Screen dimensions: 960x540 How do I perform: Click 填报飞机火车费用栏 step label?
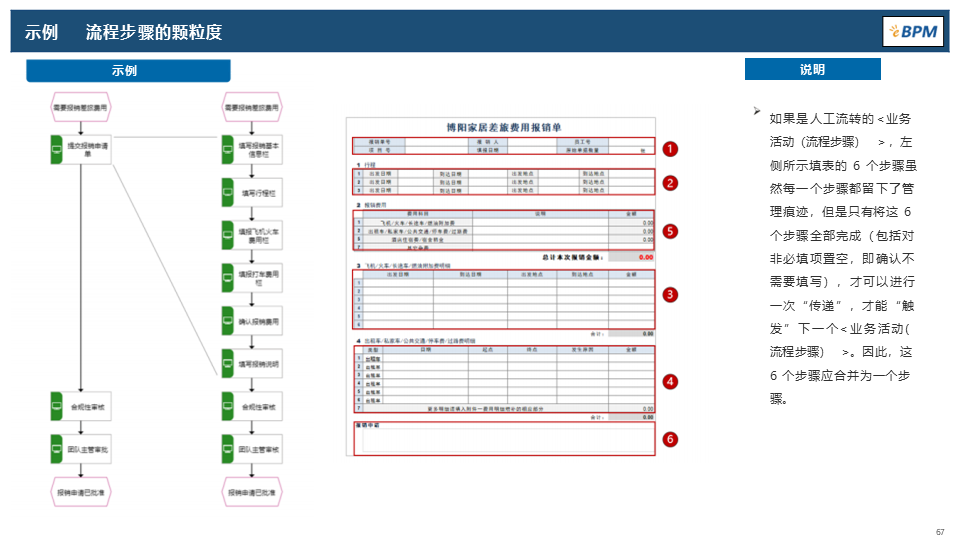click(258, 236)
